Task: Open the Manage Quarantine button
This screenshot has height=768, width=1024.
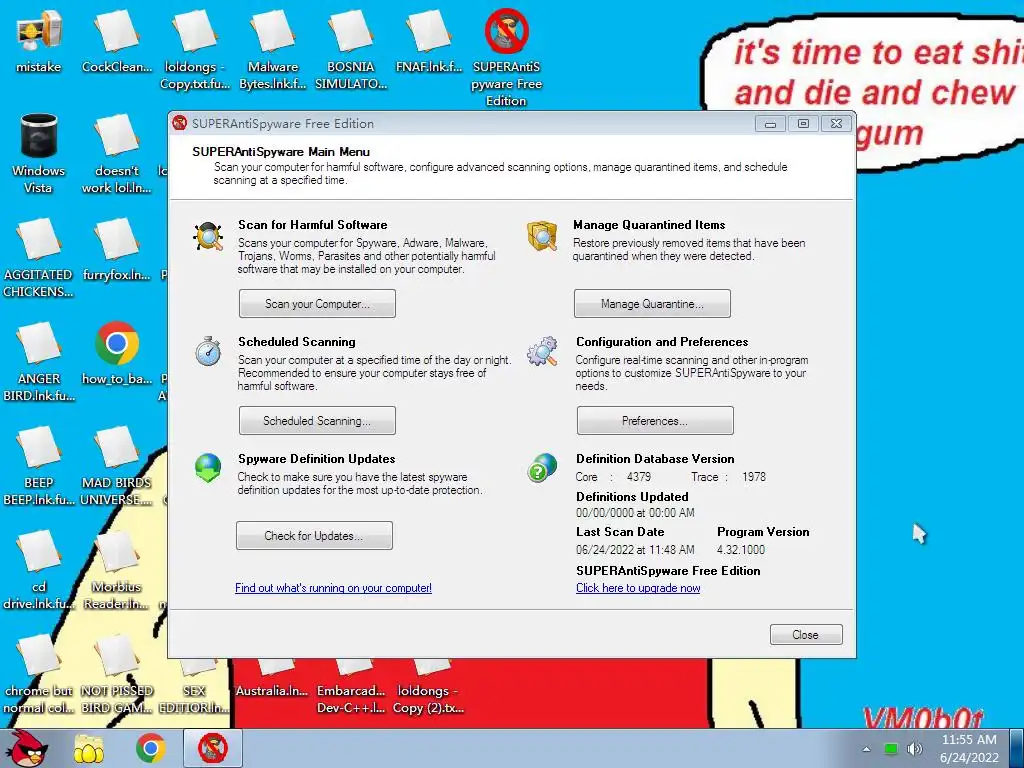Action: 652,304
